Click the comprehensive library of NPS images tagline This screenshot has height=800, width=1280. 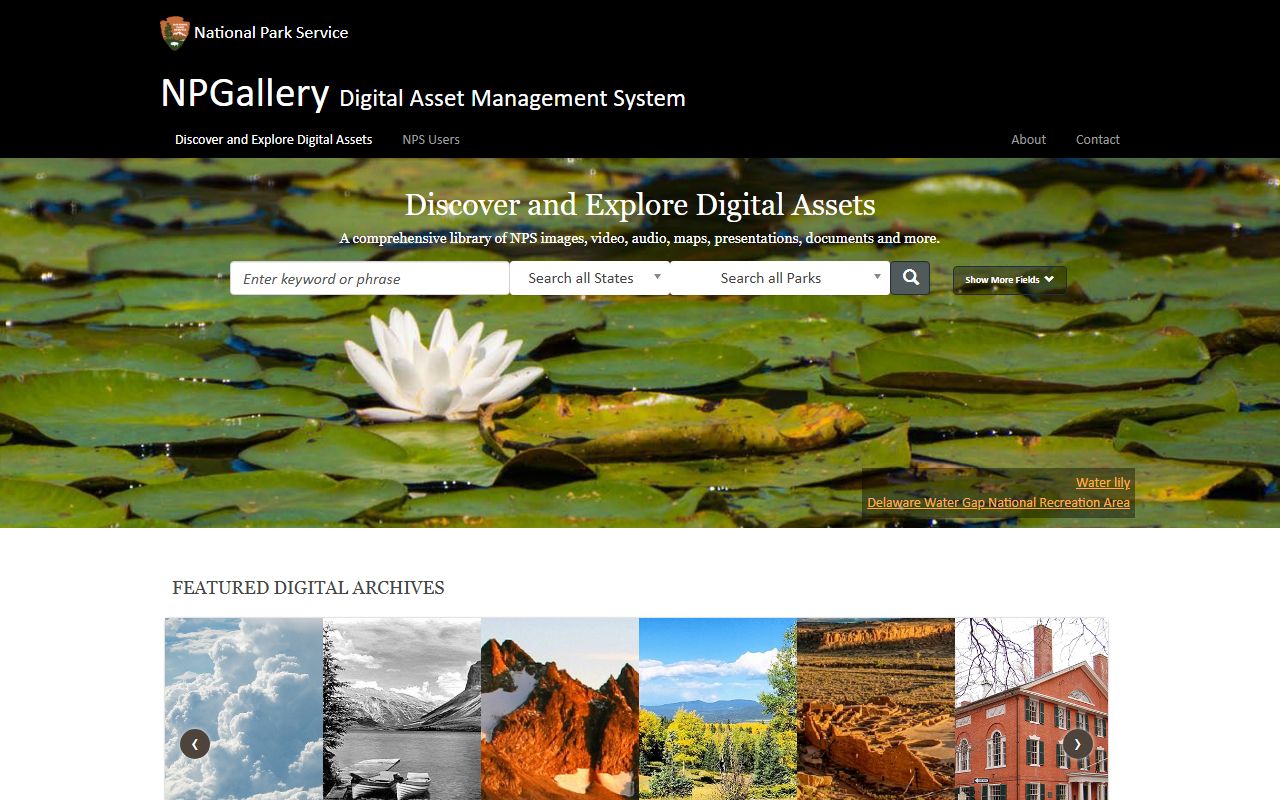(640, 239)
